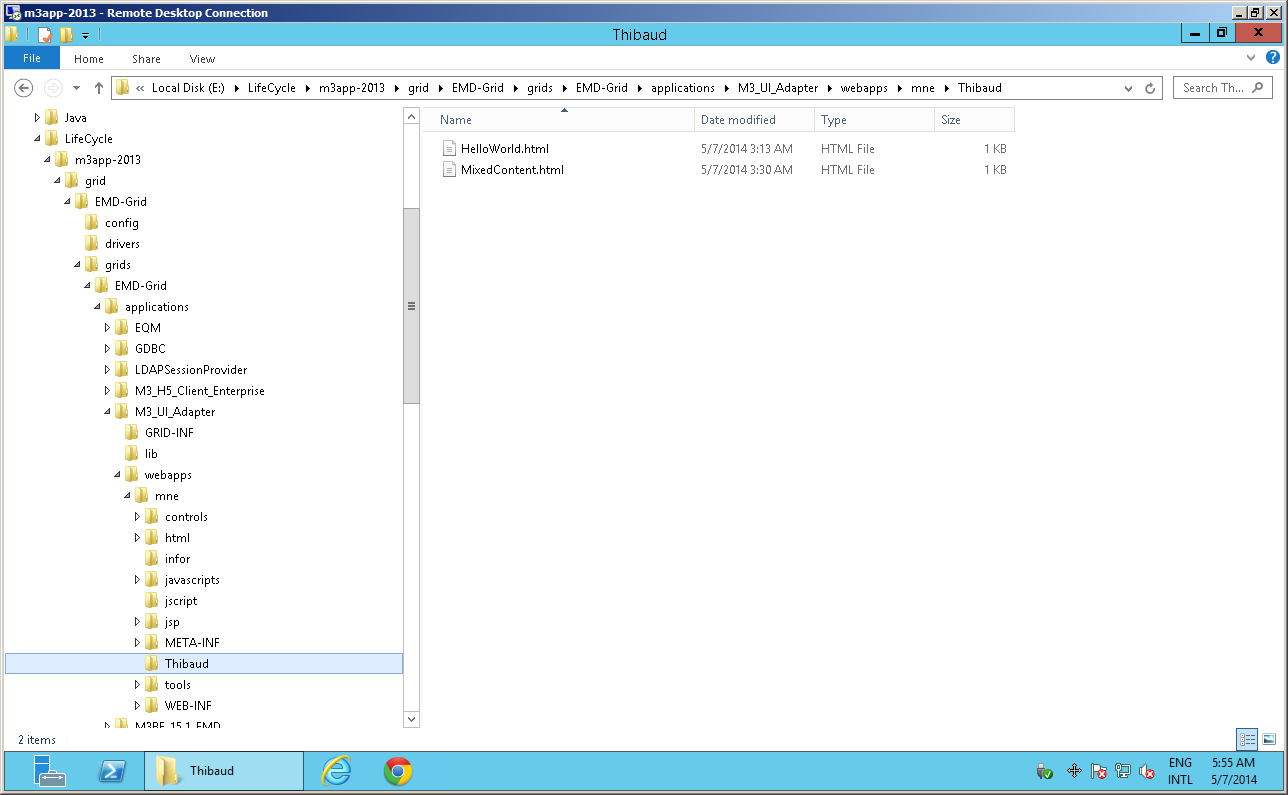Open the File menu
This screenshot has height=795, width=1288.
[32, 59]
